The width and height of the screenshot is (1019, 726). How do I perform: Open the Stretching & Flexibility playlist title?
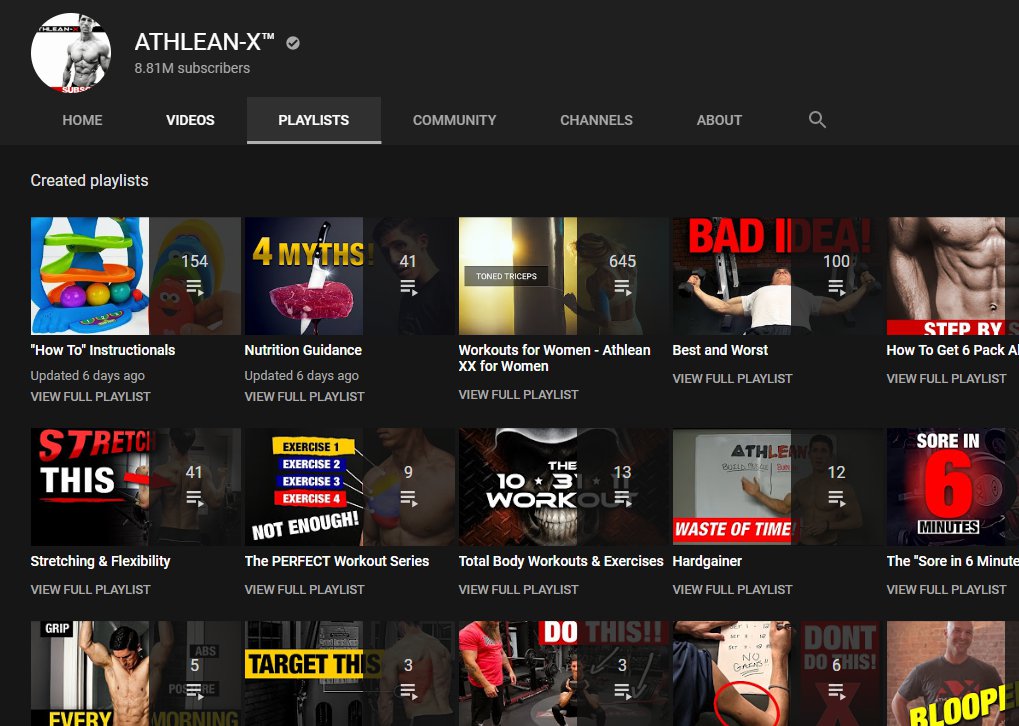pos(100,562)
